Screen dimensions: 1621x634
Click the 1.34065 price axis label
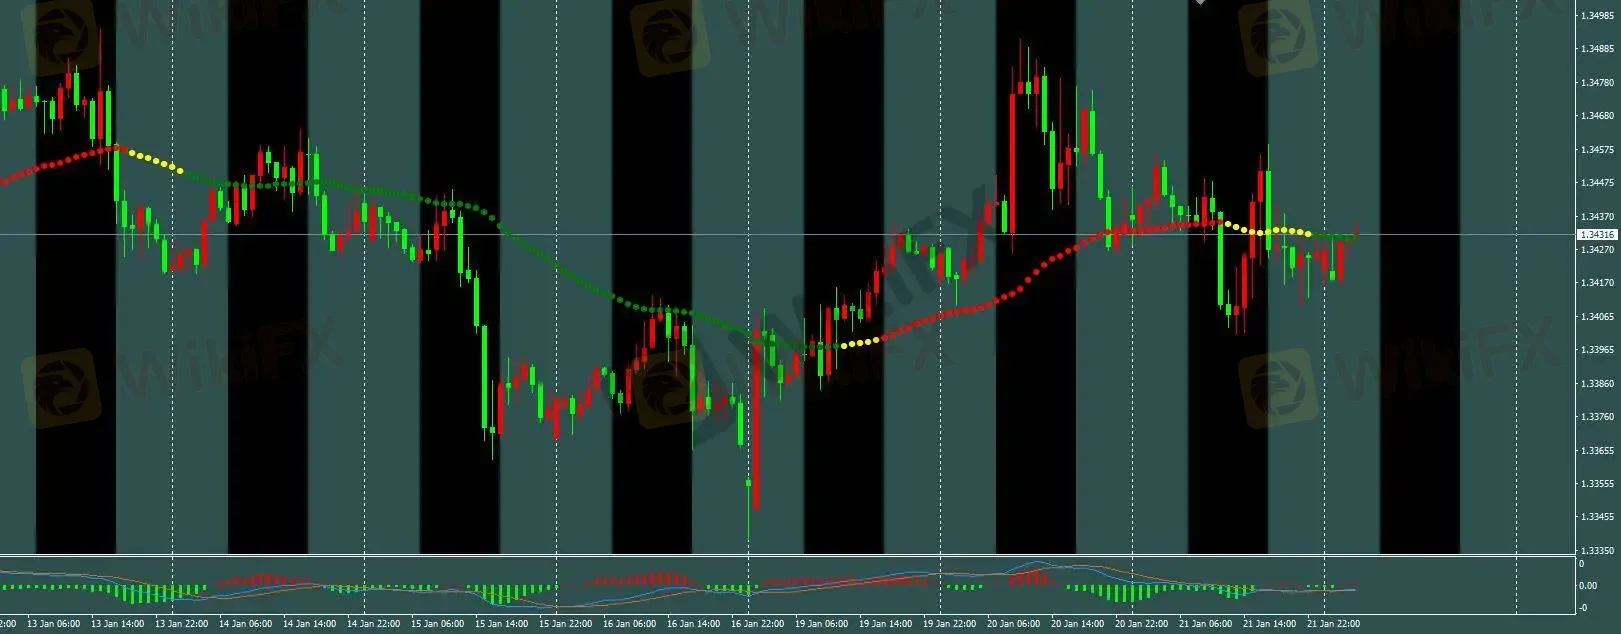(1598, 317)
